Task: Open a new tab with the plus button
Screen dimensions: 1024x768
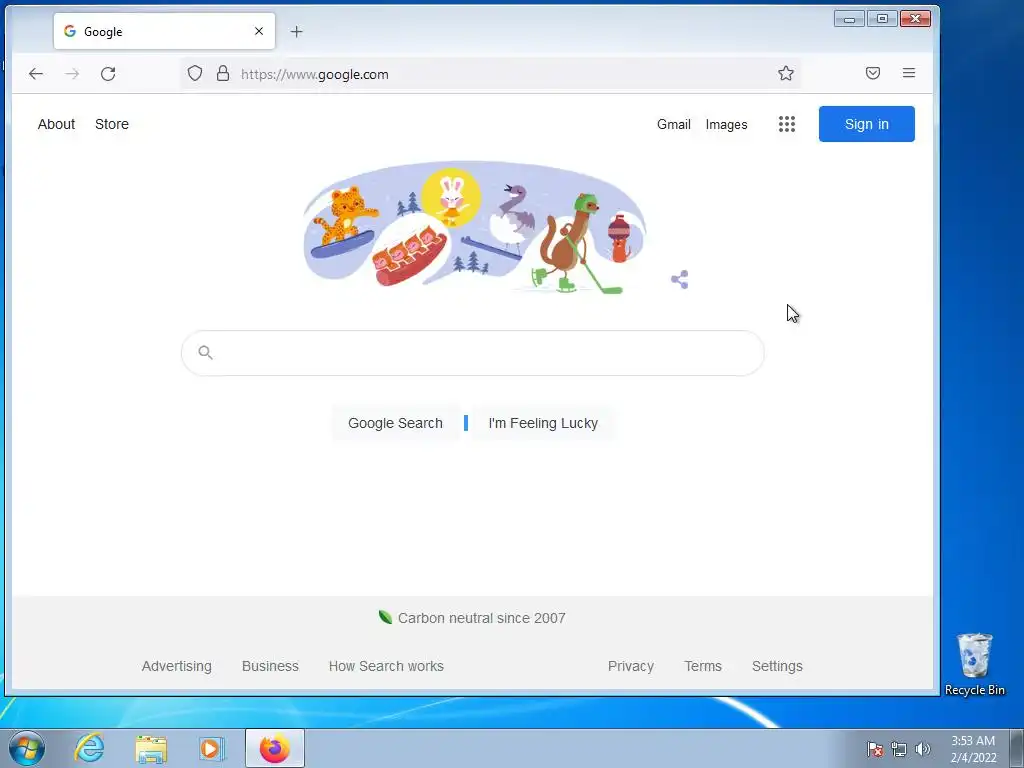Action: pos(296,31)
